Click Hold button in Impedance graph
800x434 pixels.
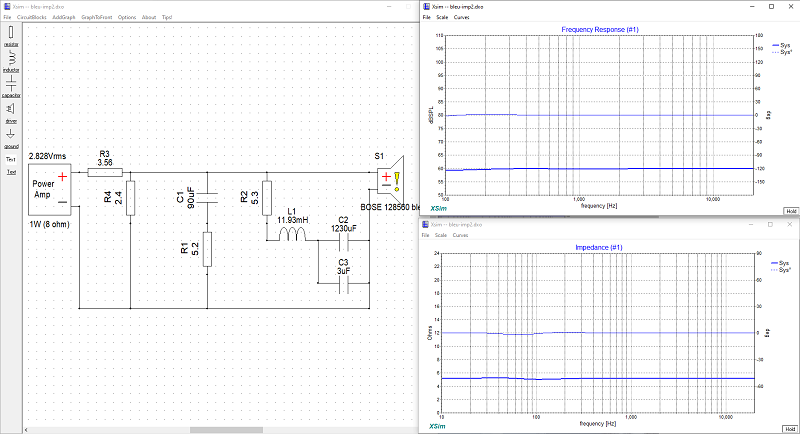790,429
